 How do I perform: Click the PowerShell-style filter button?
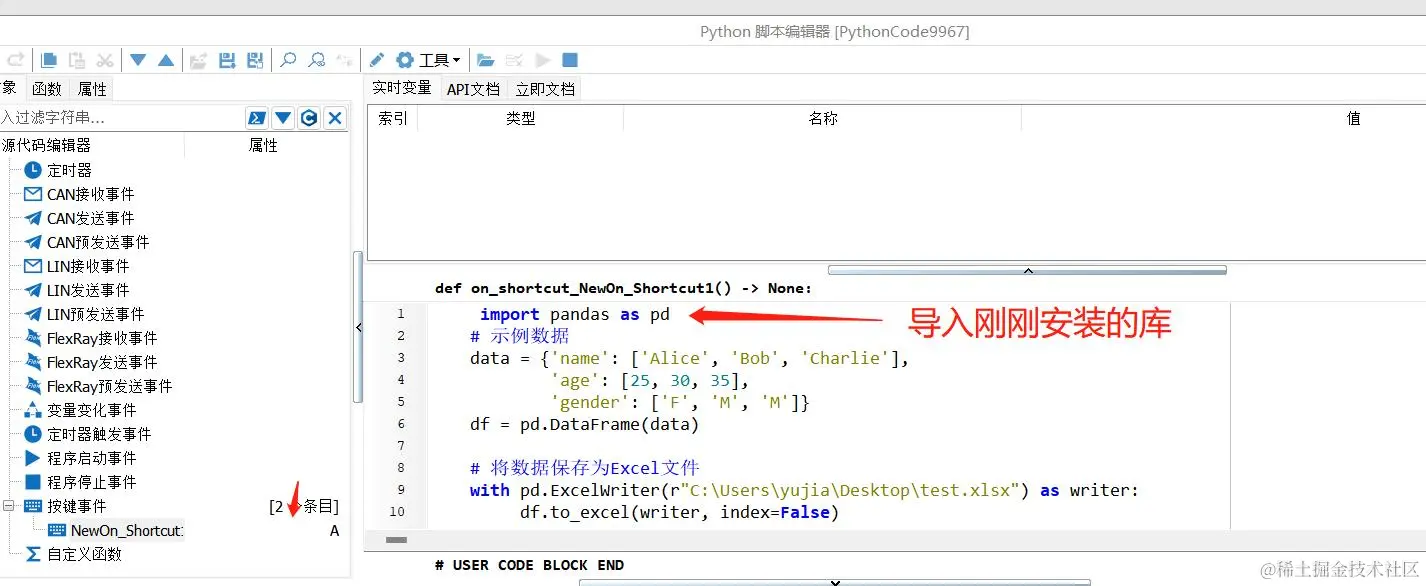coord(257,118)
